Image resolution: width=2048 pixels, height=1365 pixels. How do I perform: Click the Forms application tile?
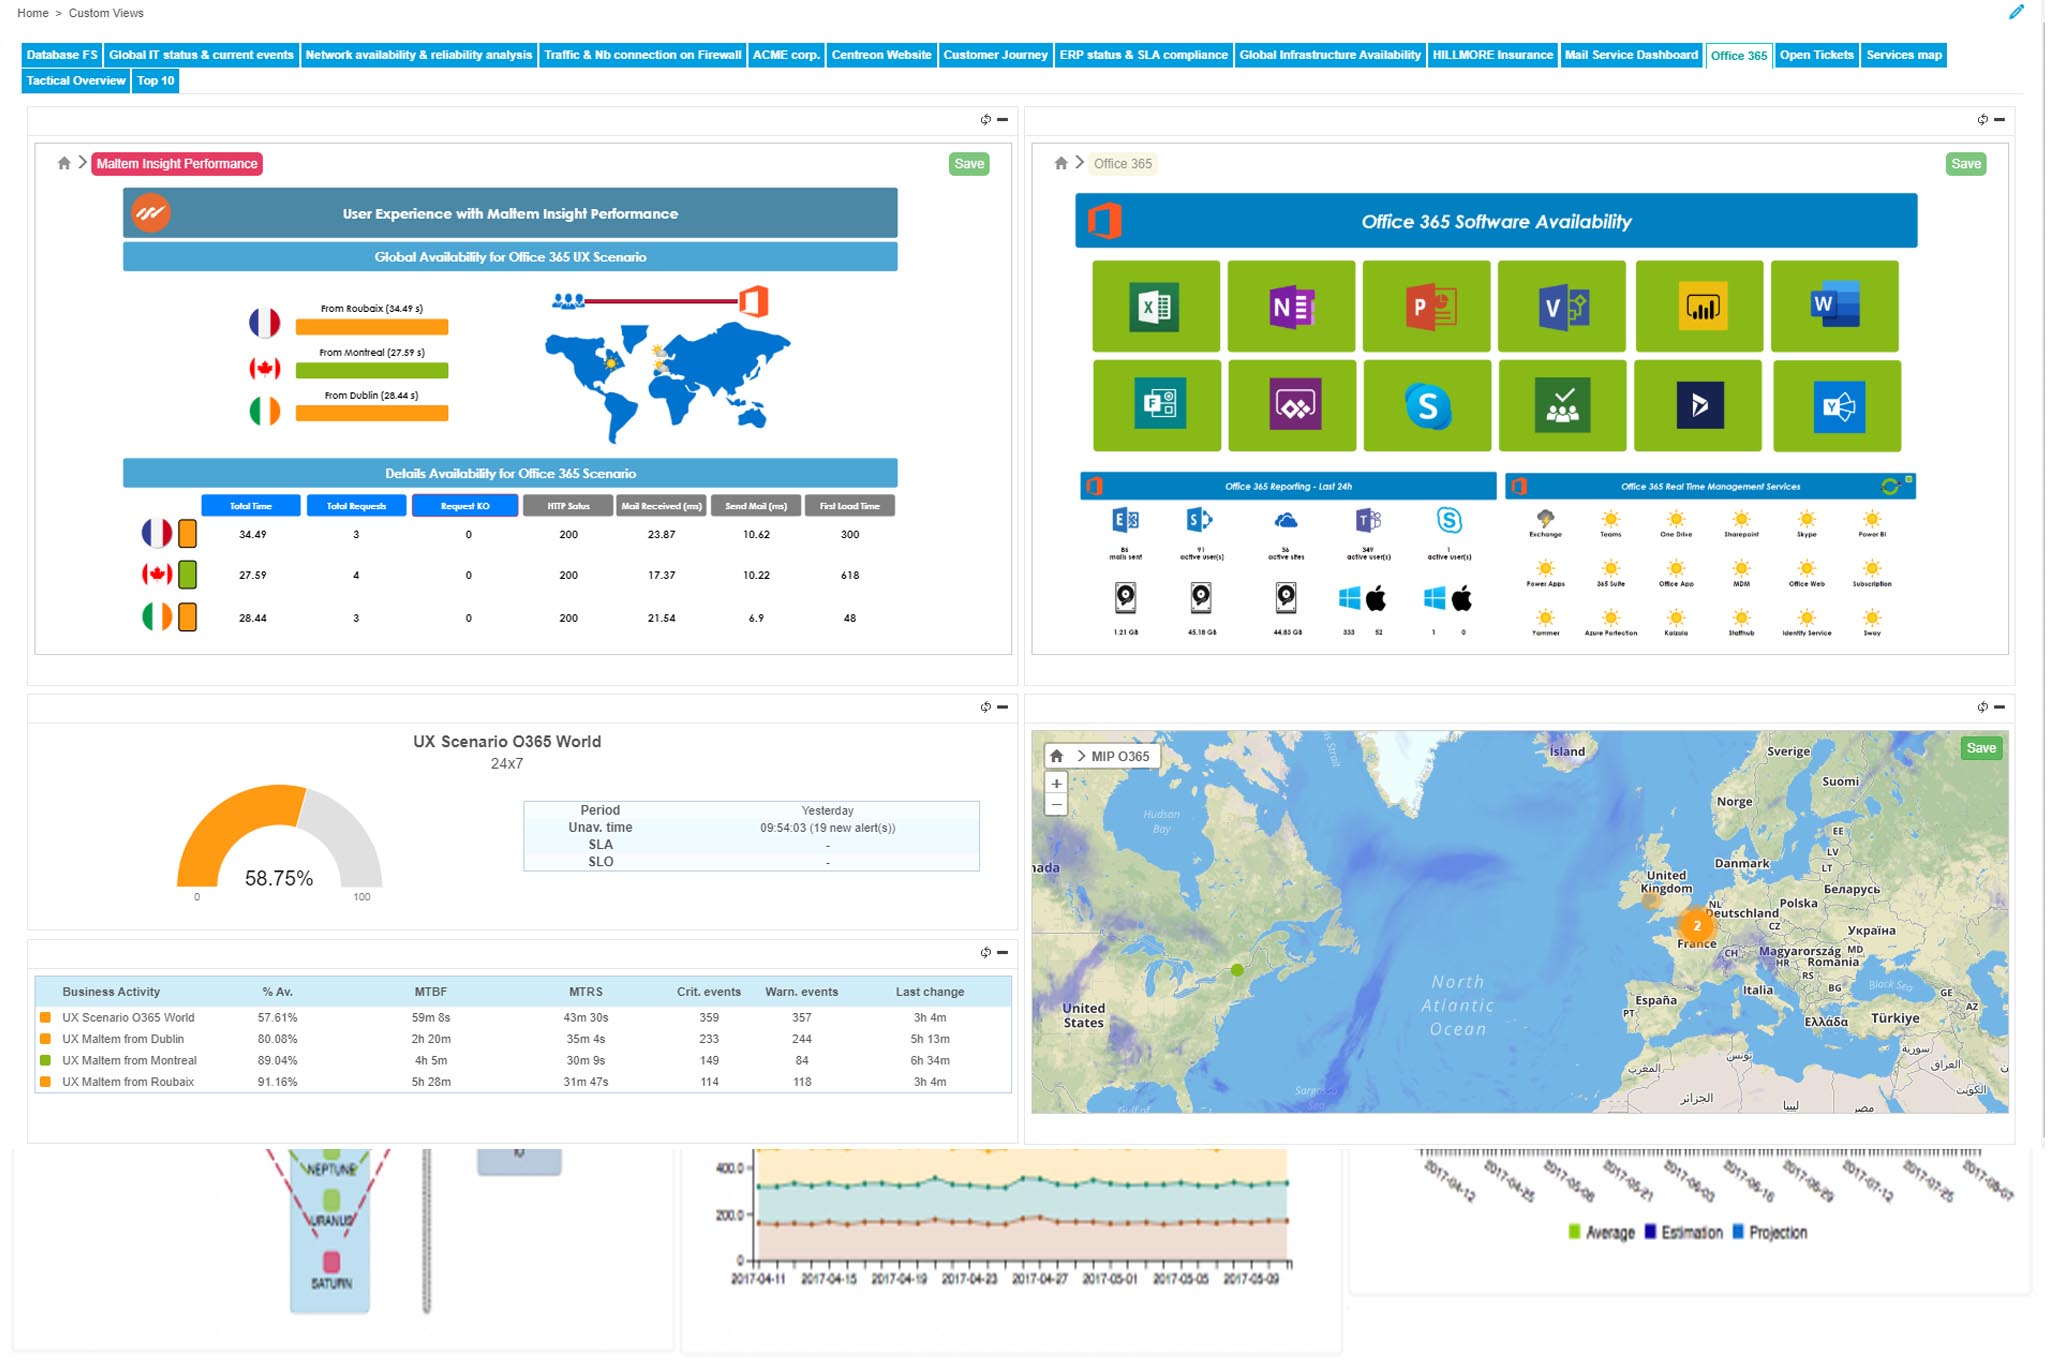pyautogui.click(x=1156, y=405)
